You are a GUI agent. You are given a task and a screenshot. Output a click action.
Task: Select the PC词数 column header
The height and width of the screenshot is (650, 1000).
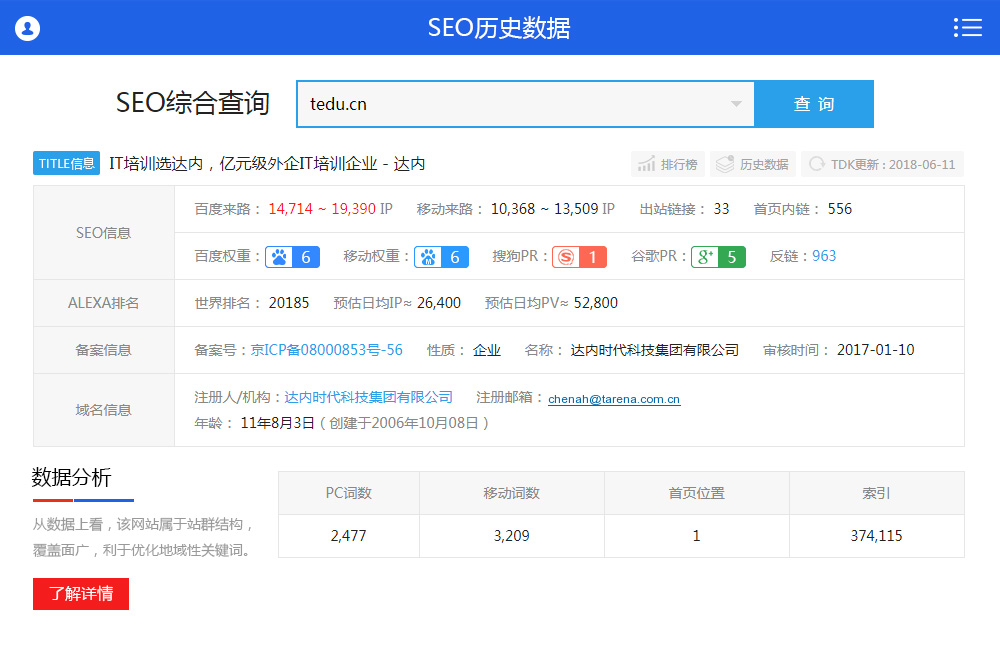tap(348, 493)
